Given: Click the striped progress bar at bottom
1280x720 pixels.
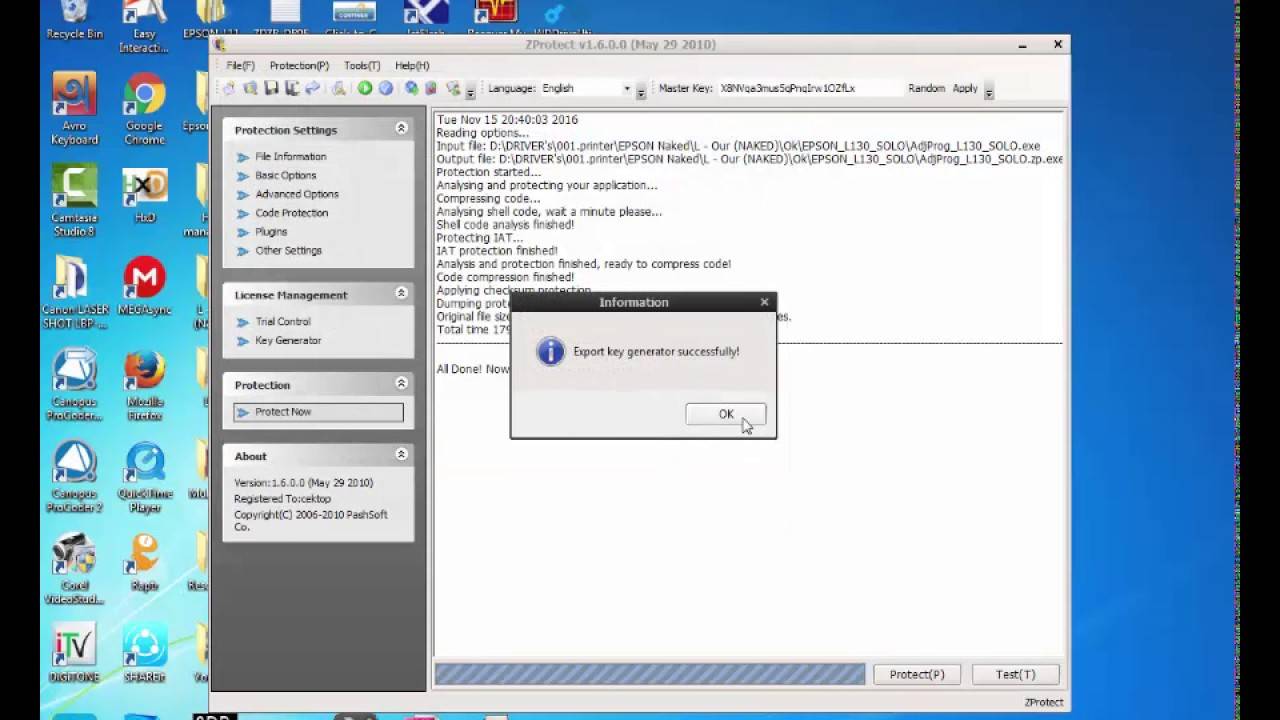Looking at the screenshot, I should pyautogui.click(x=650, y=675).
